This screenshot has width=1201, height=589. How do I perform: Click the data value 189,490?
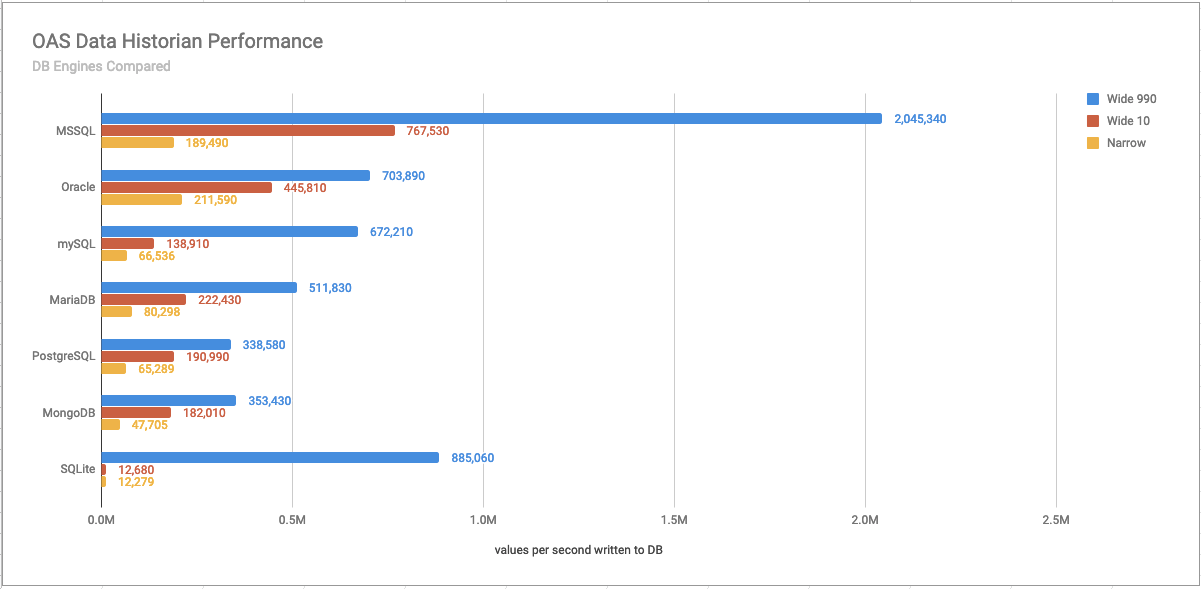[208, 143]
